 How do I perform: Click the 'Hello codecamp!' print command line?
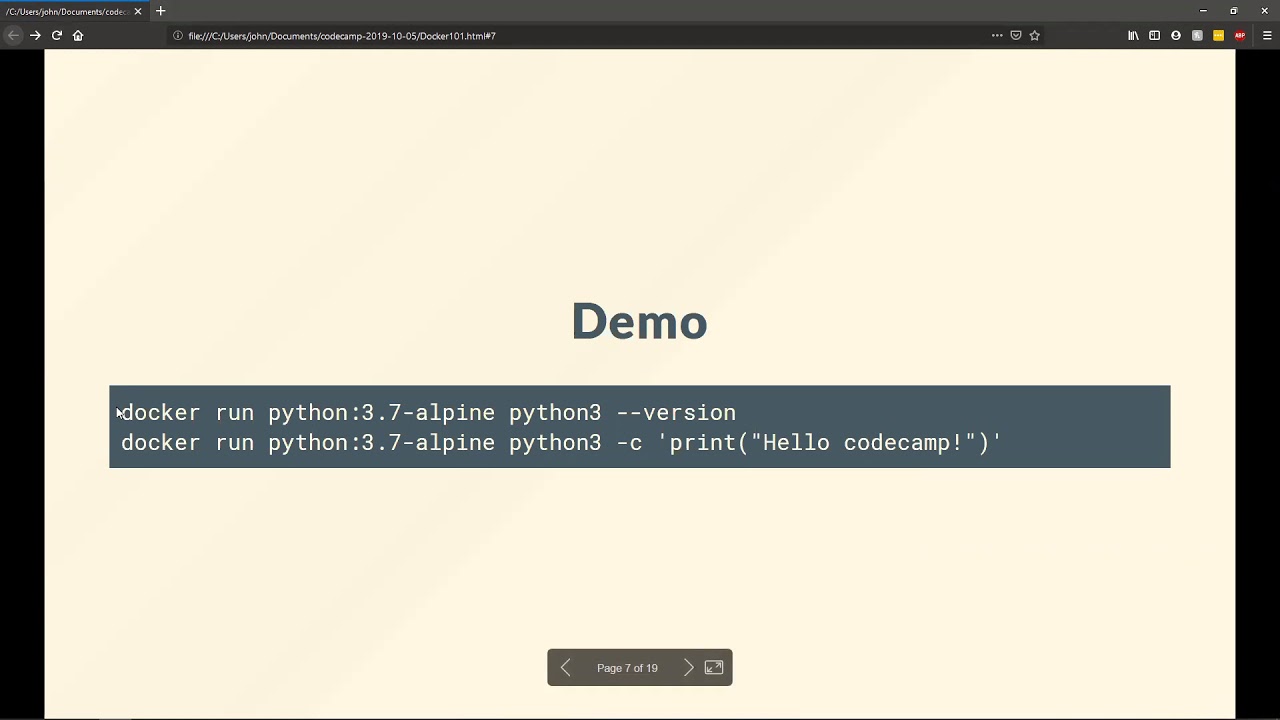tap(561, 442)
